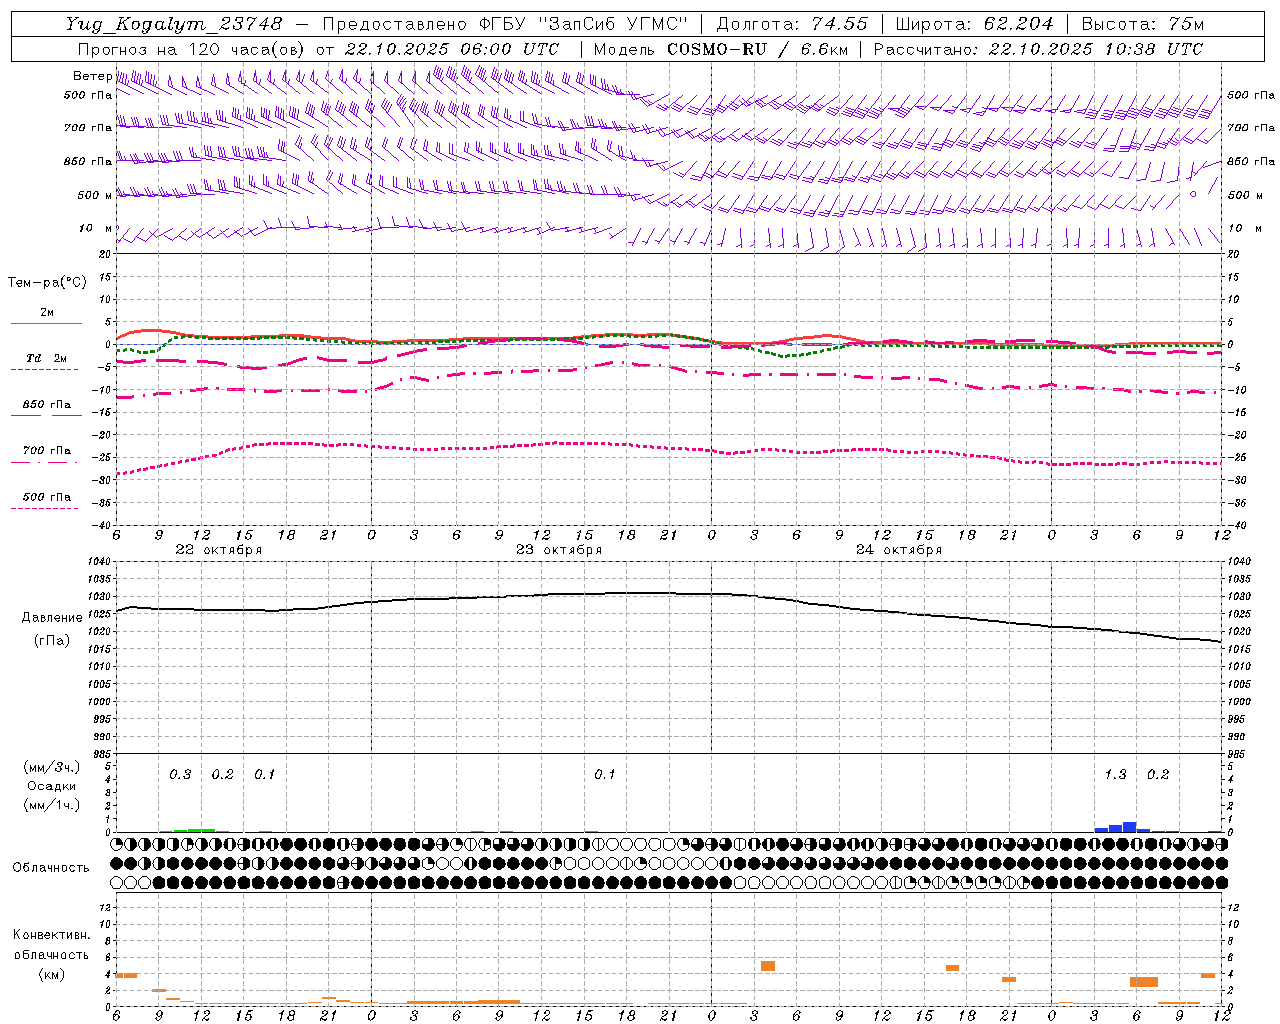Click the (мм/1ч.) precipitation unit label
Screen dimensions: 1280x1024
(51, 804)
